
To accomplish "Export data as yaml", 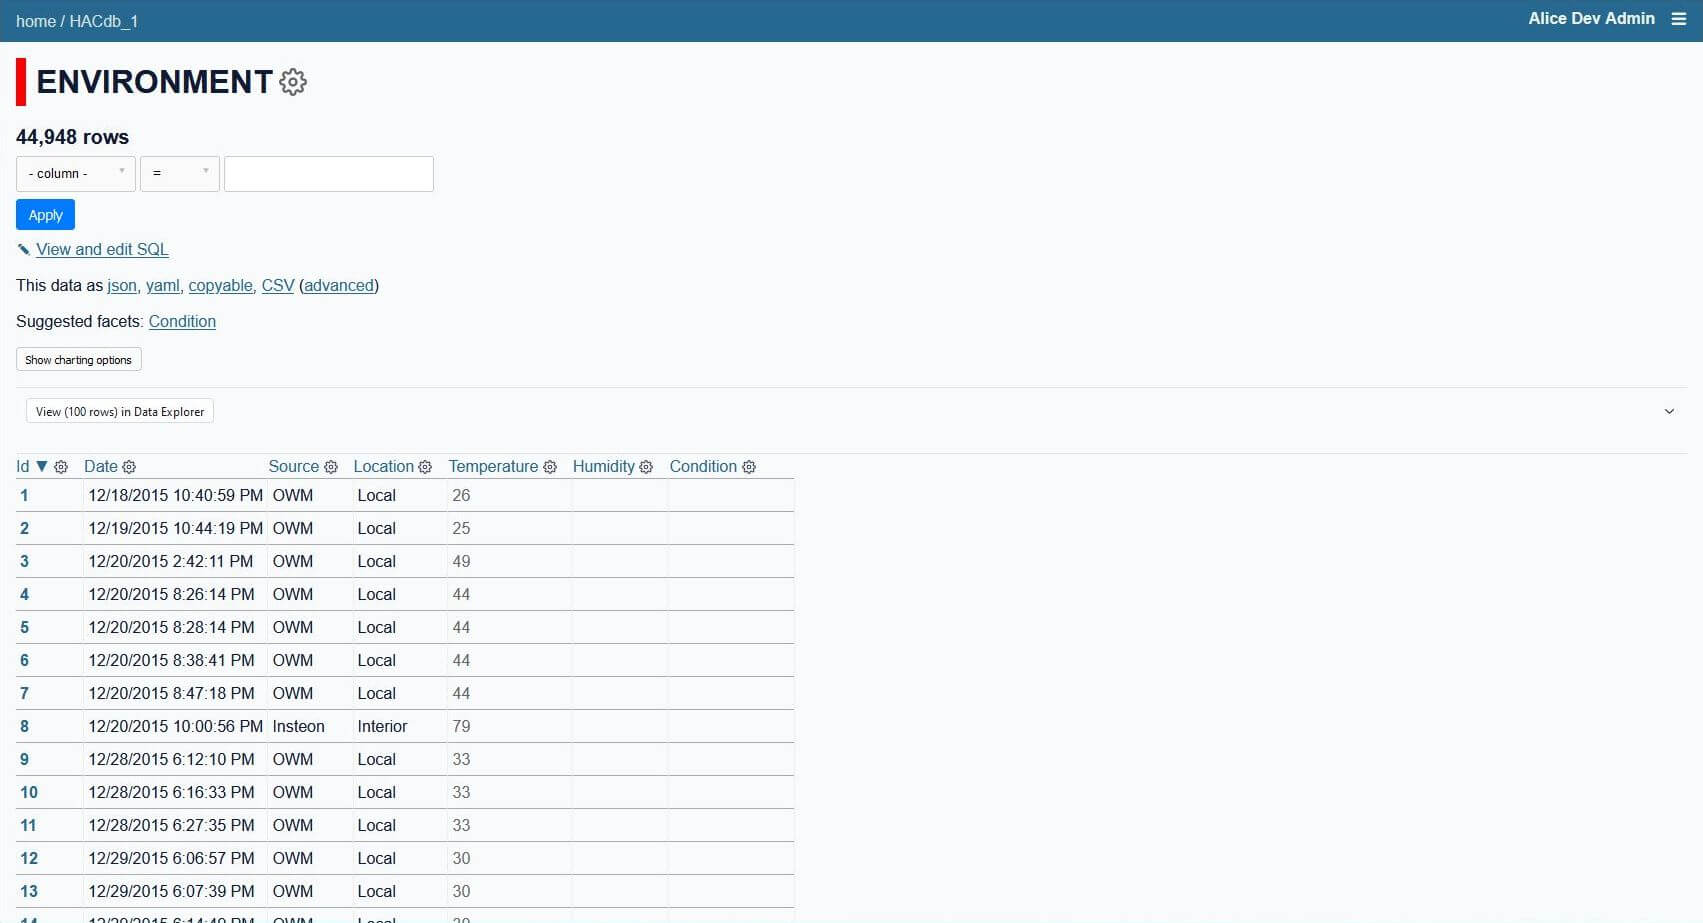I will point(162,286).
